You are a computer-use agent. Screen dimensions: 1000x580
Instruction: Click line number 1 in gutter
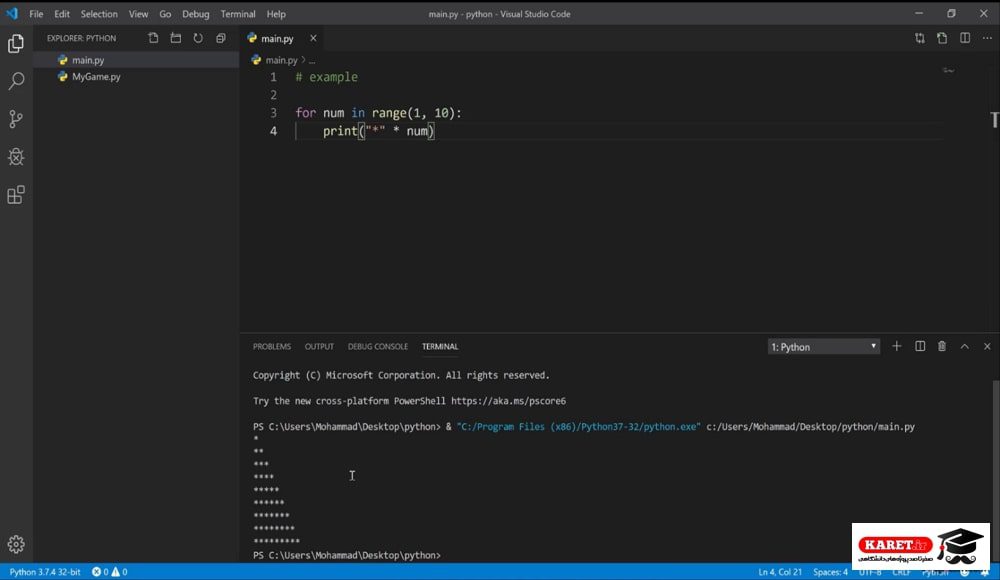click(273, 77)
